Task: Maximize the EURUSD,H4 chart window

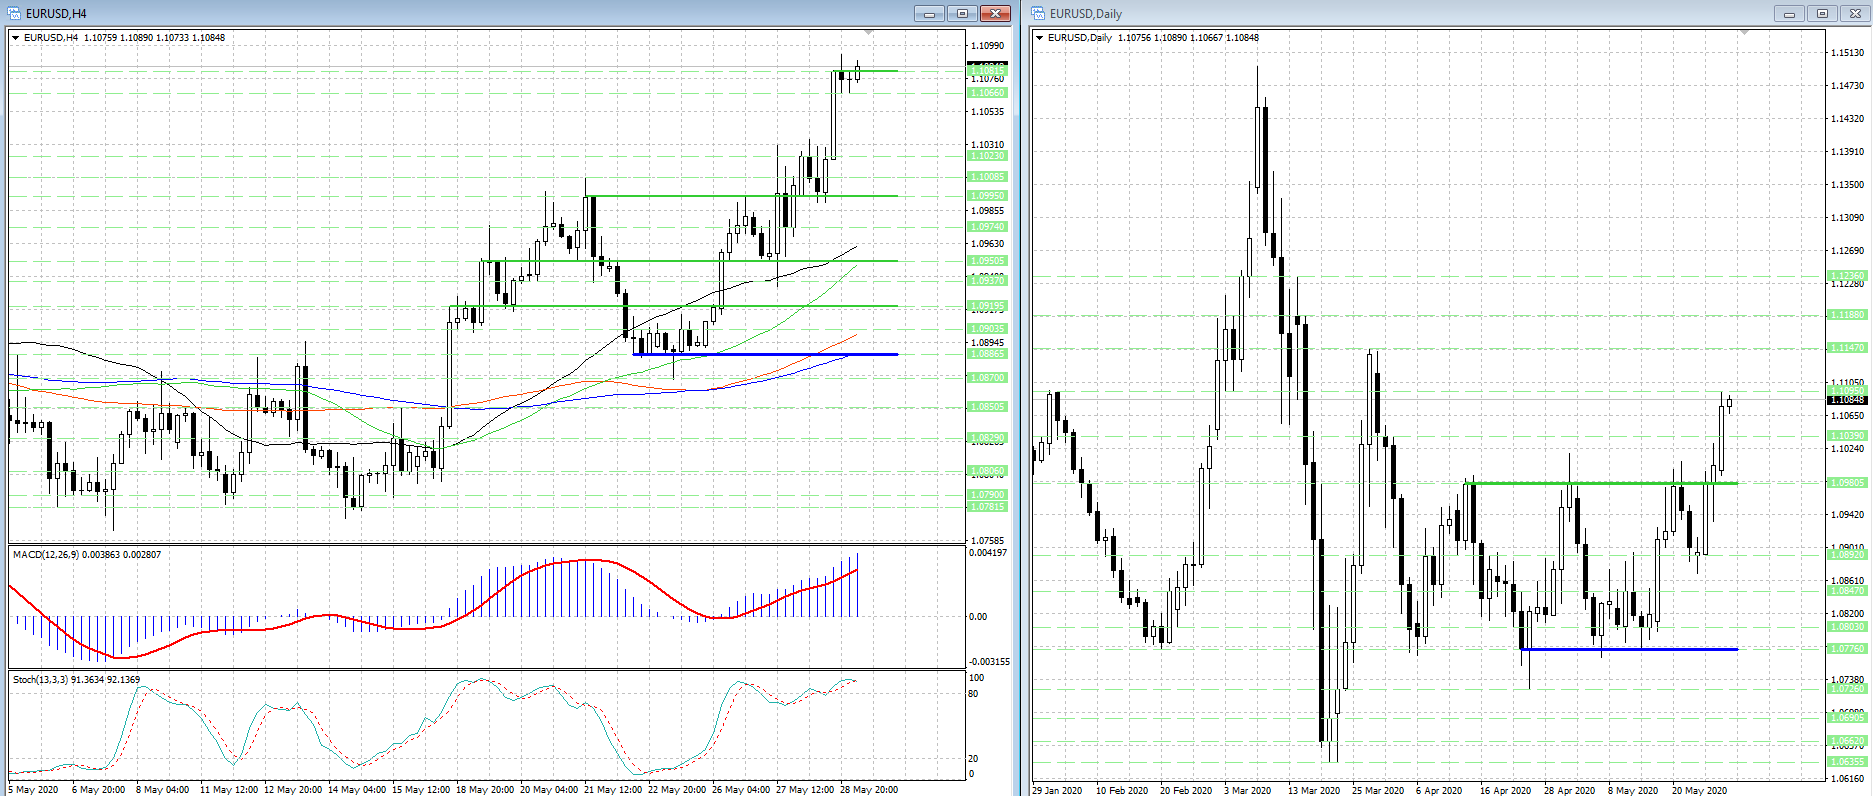Action: pos(962,13)
